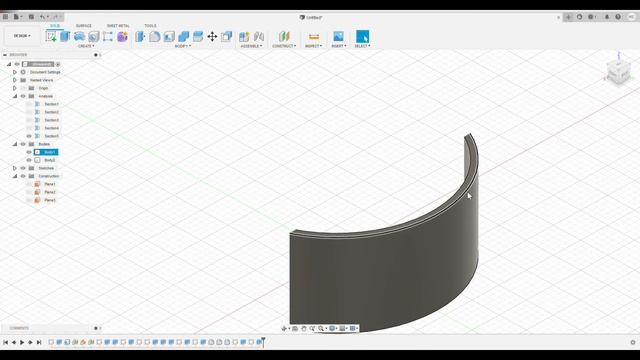Click the timeline end marker
This screenshot has height=360, width=640.
click(x=264, y=342)
